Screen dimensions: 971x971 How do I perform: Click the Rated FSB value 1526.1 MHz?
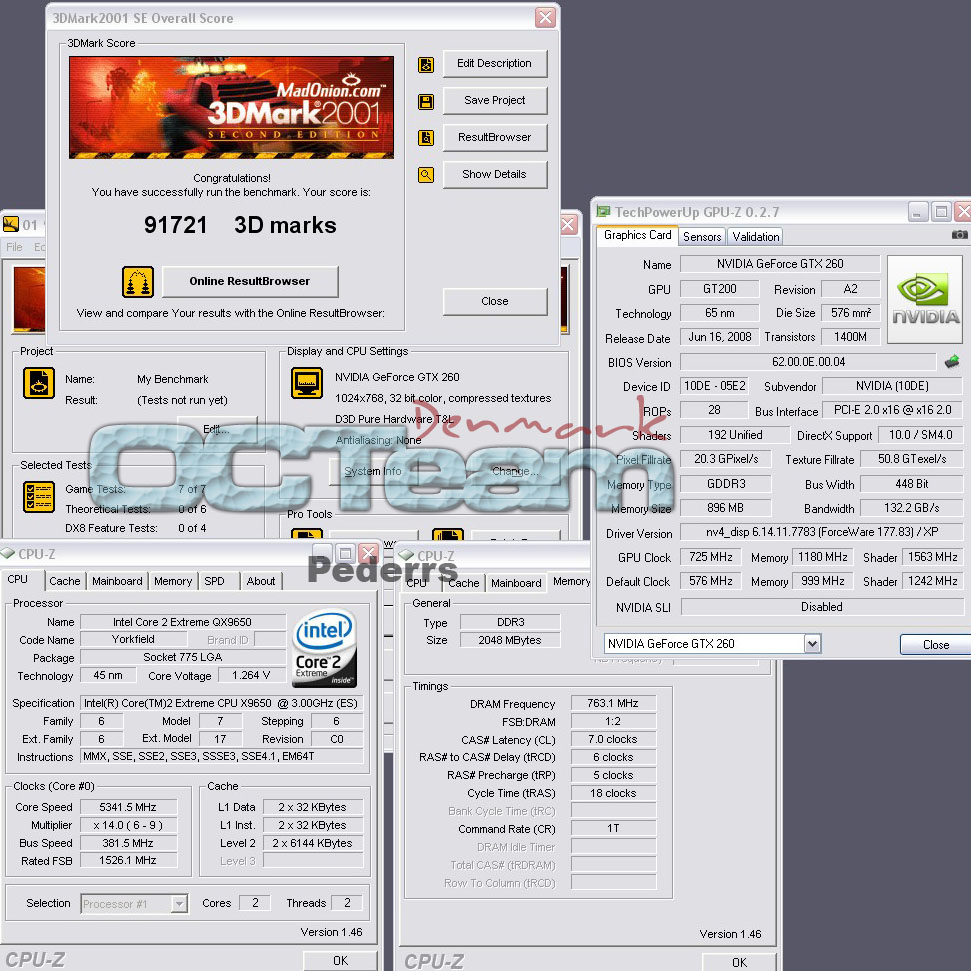point(128,861)
